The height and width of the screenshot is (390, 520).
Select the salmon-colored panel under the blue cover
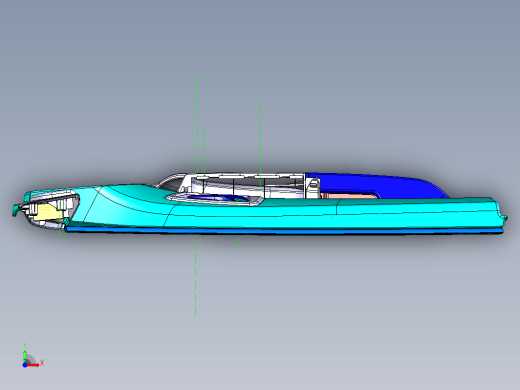point(348,195)
